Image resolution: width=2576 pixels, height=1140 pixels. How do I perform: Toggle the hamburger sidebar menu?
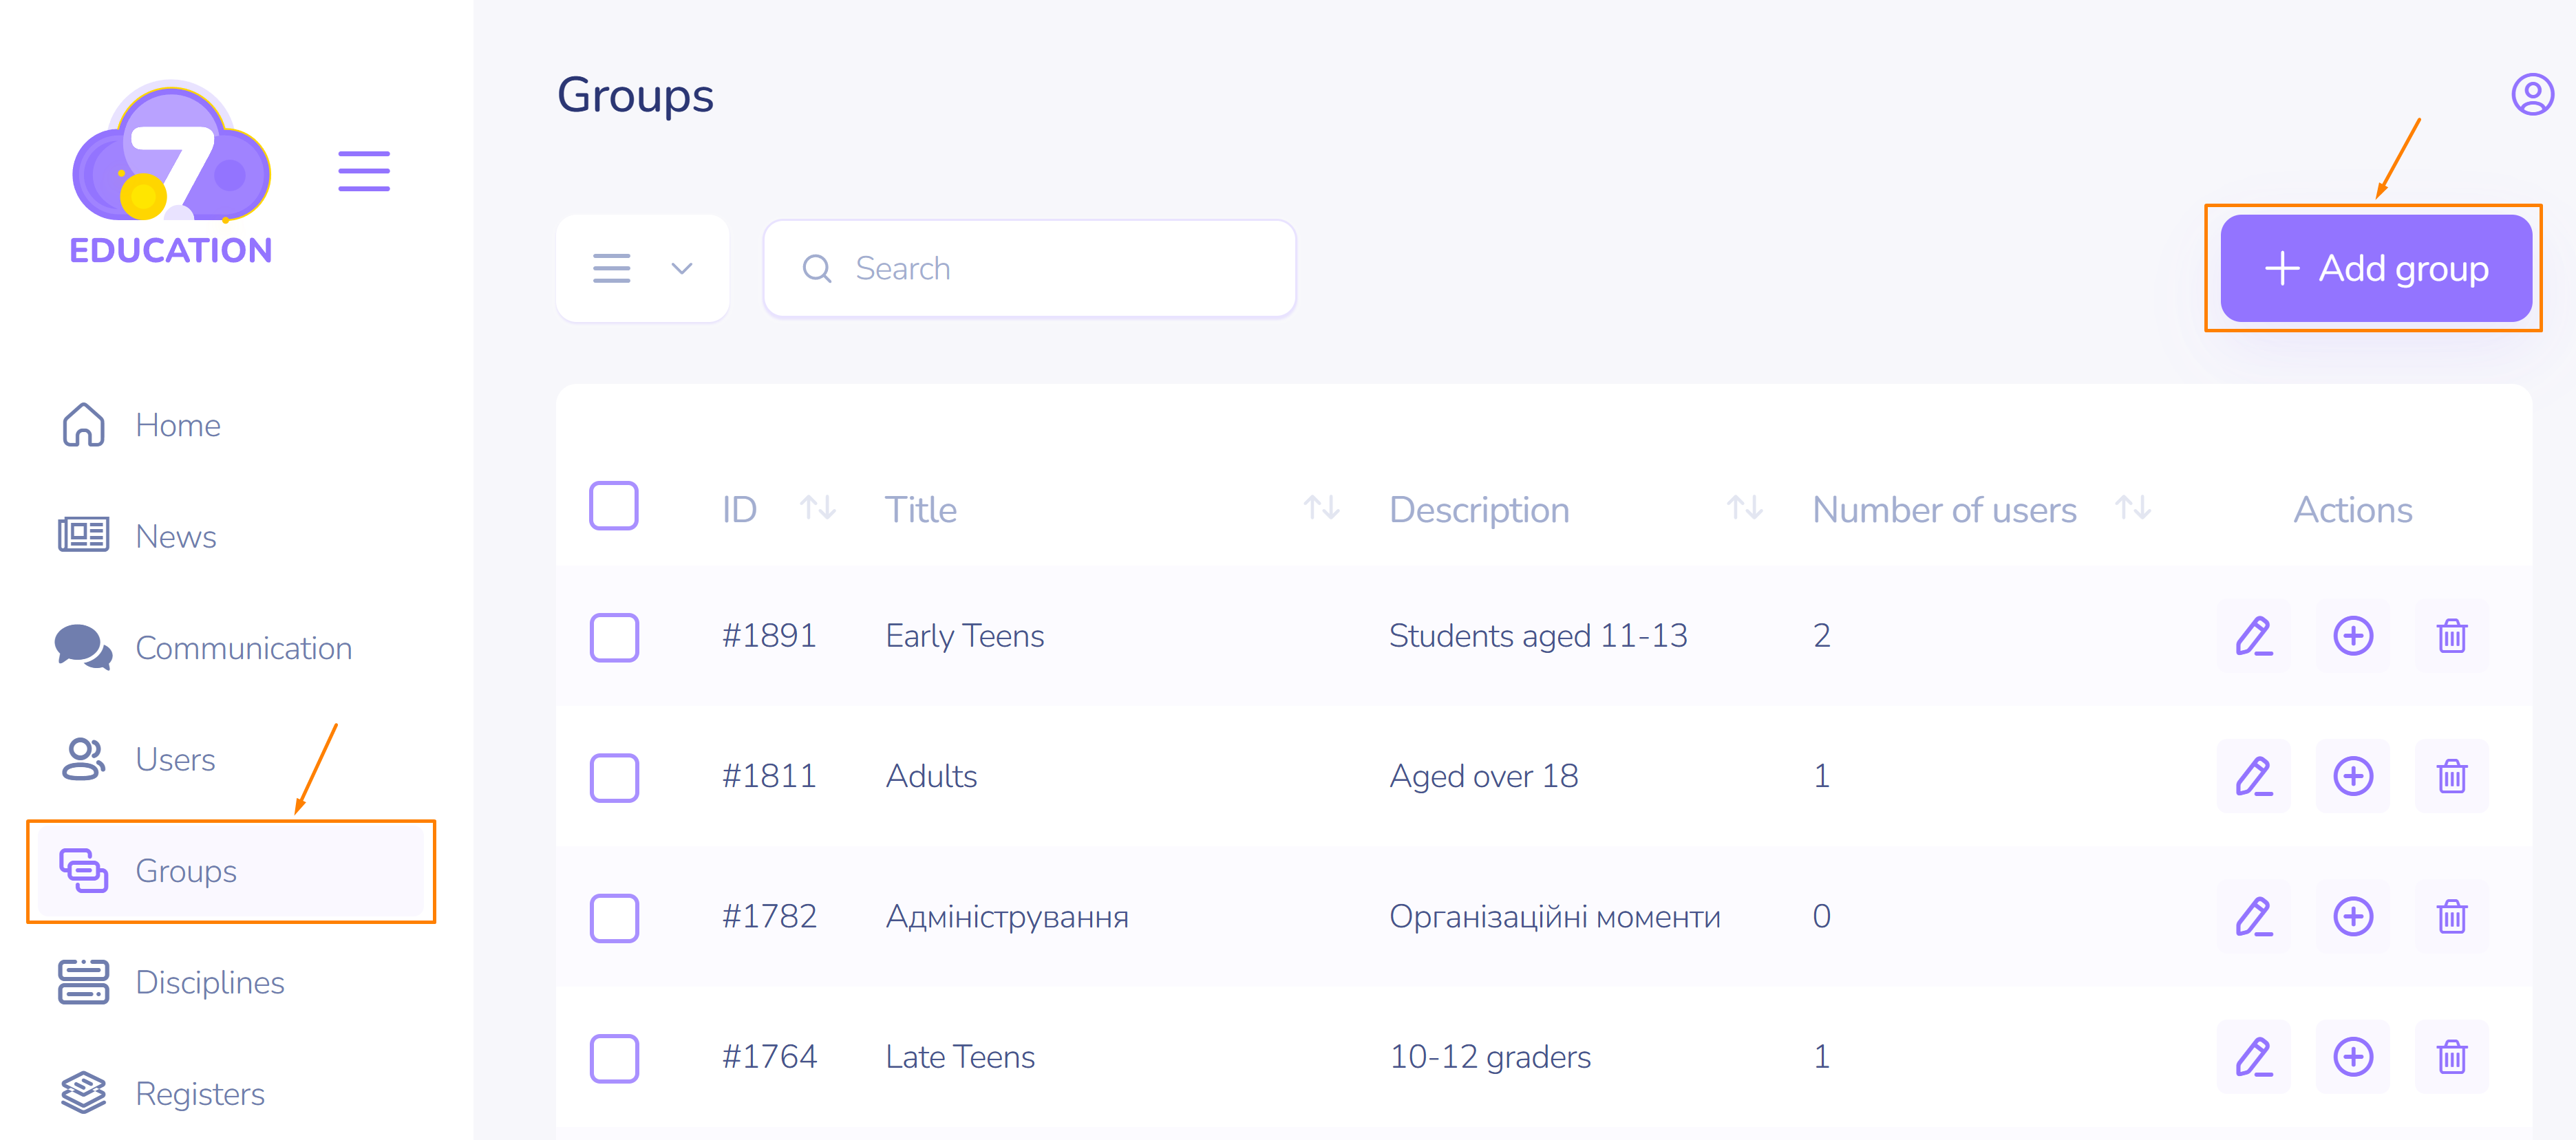363,171
